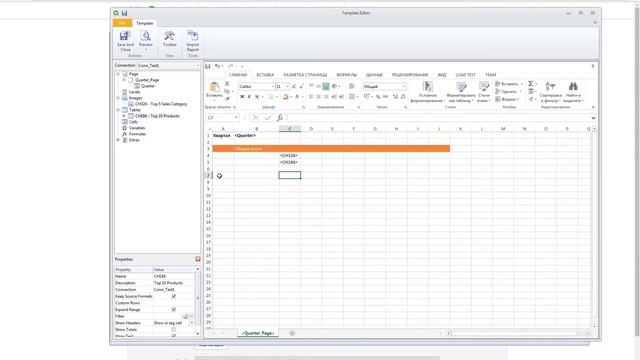The height and width of the screenshot is (360, 640).
Task: Close the Properties panel with red X
Action: tap(198, 259)
